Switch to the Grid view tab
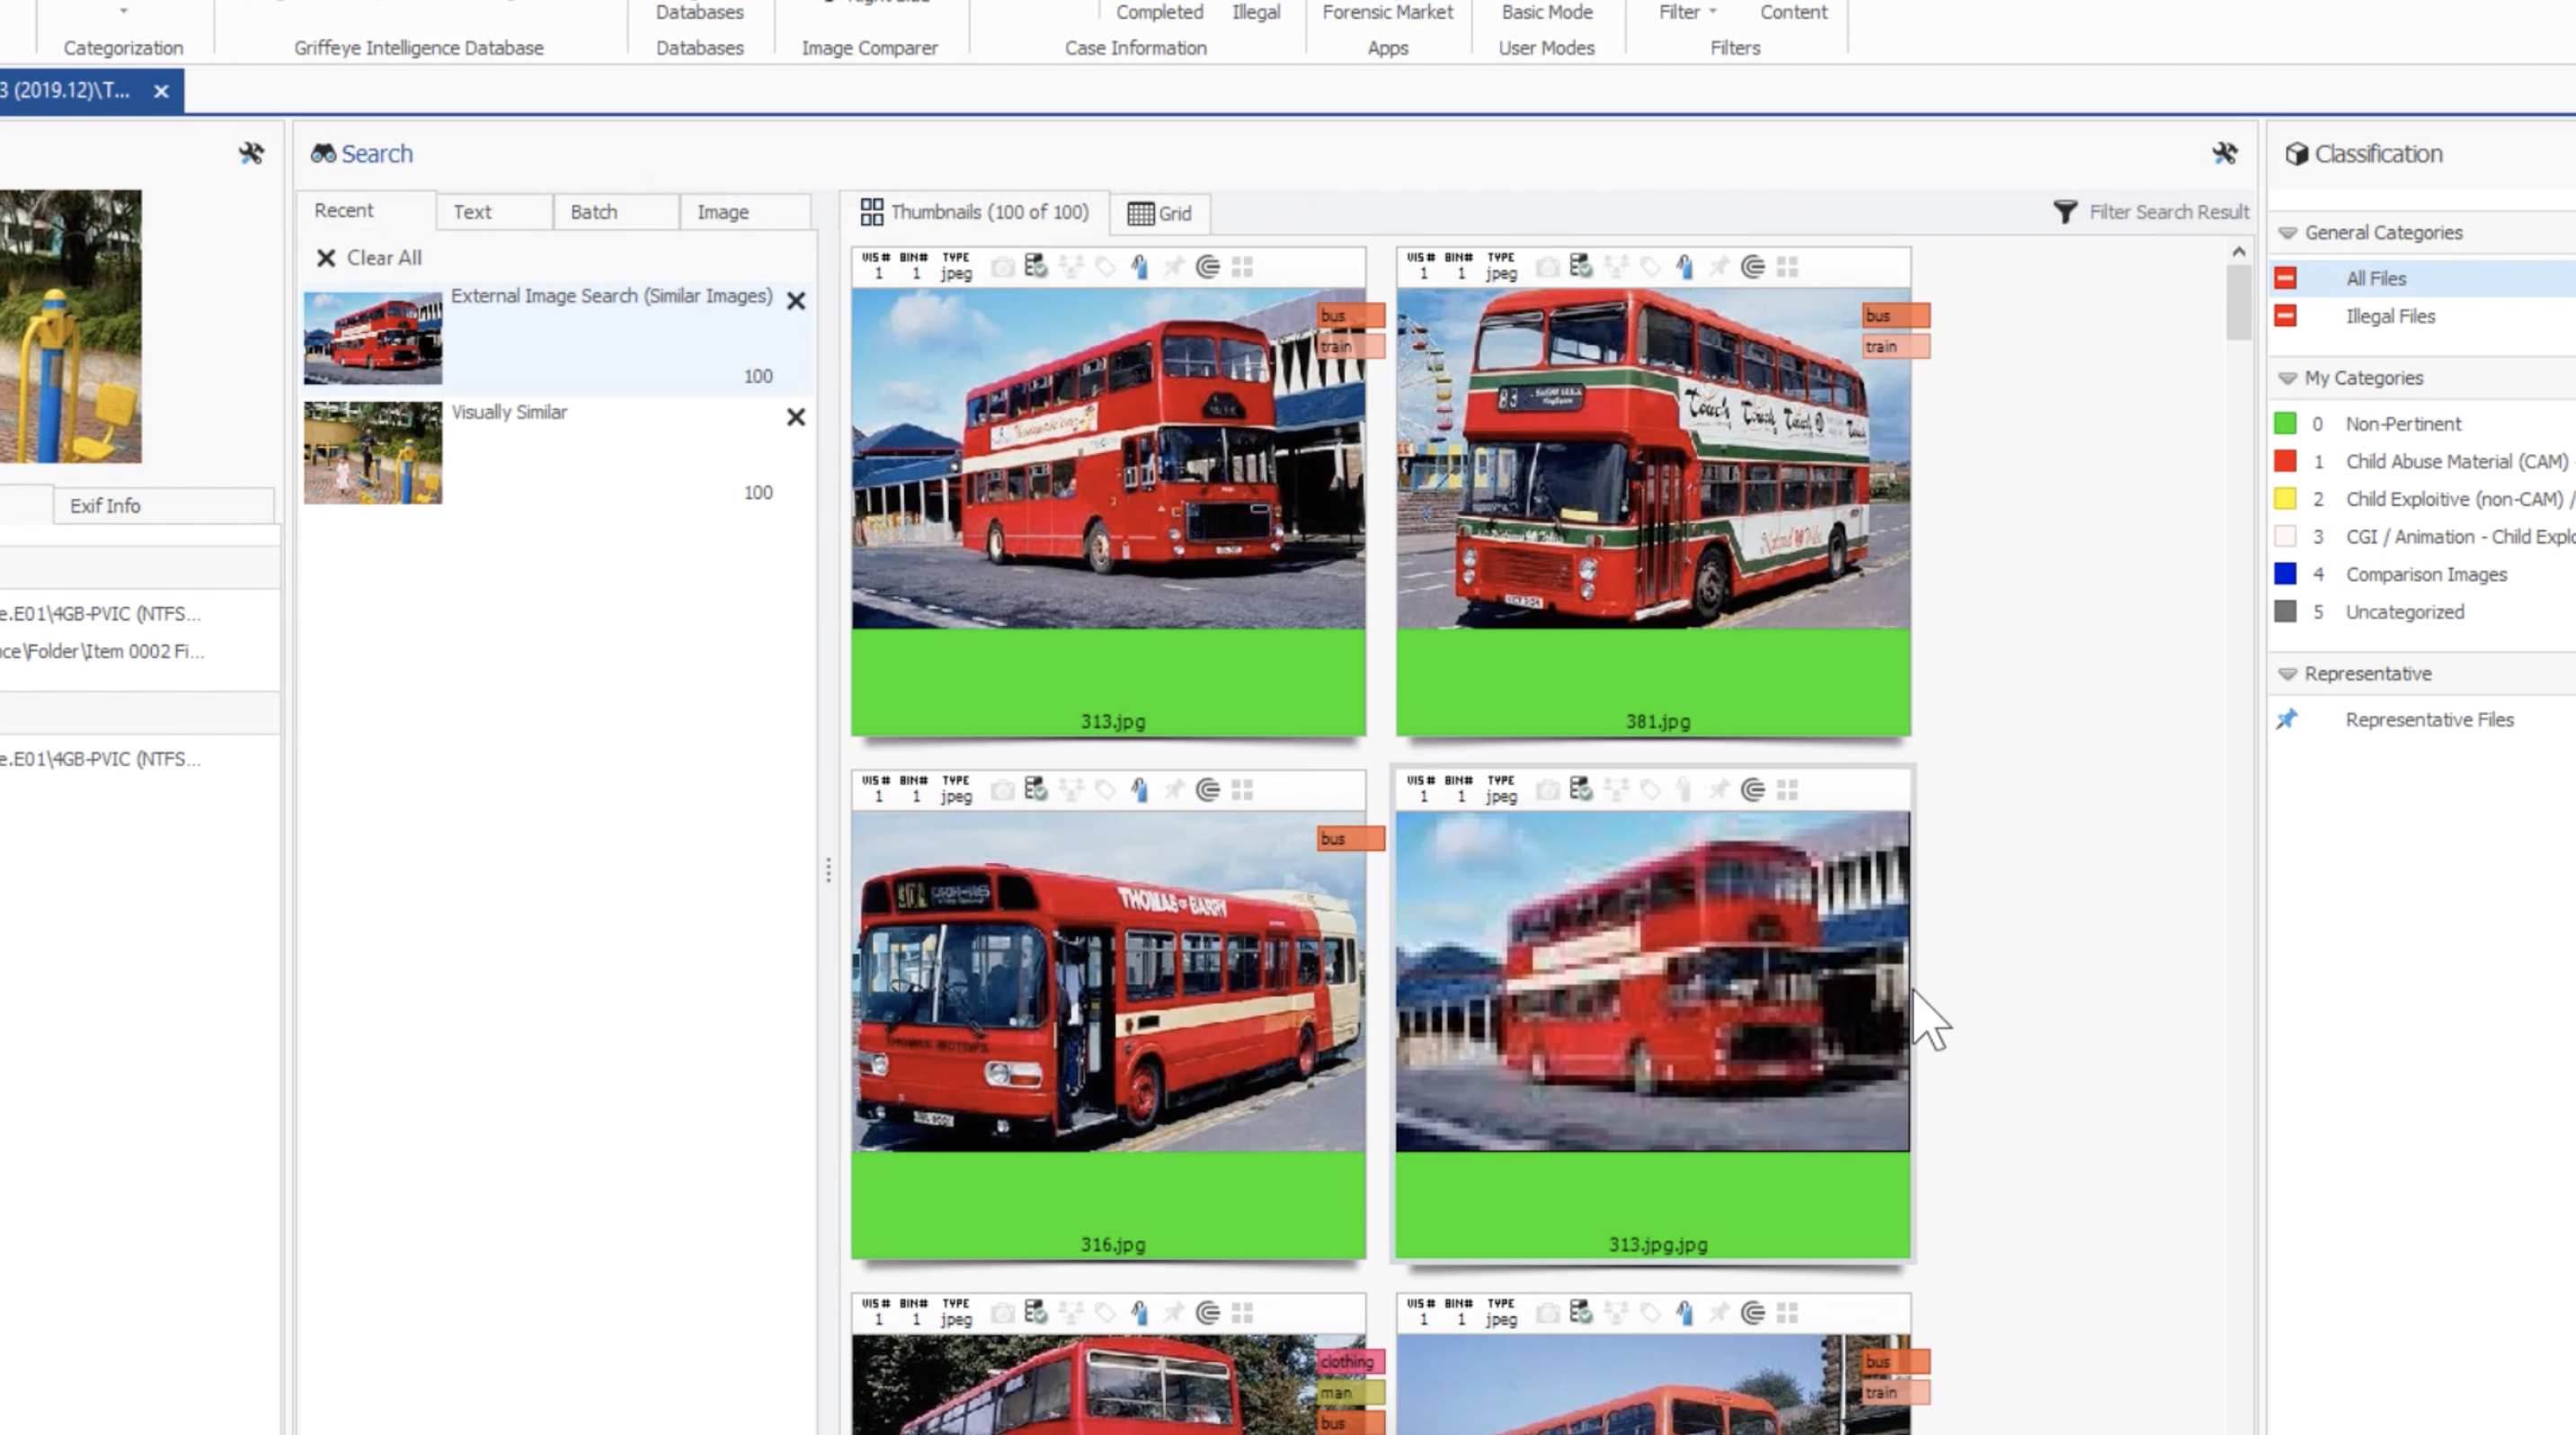 coord(1160,213)
